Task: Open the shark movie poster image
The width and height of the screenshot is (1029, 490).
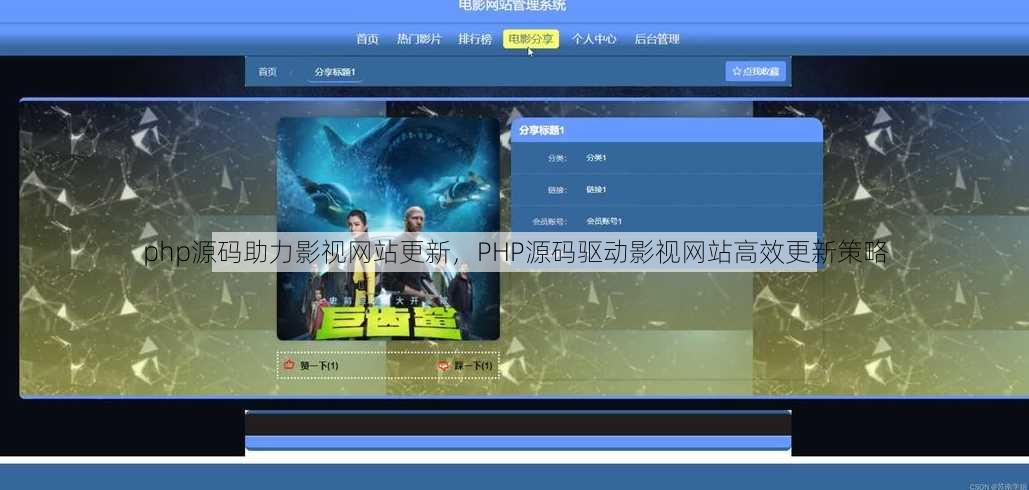Action: tap(388, 229)
